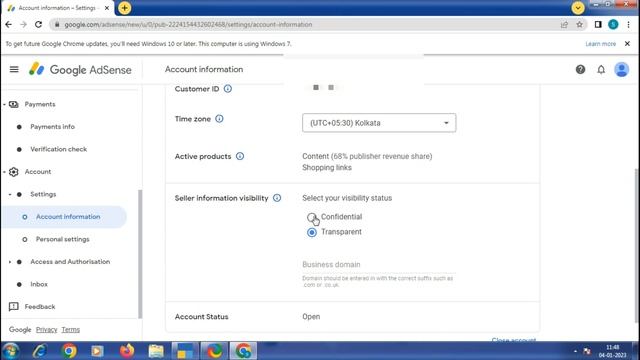Reload the page

(x=38, y=24)
